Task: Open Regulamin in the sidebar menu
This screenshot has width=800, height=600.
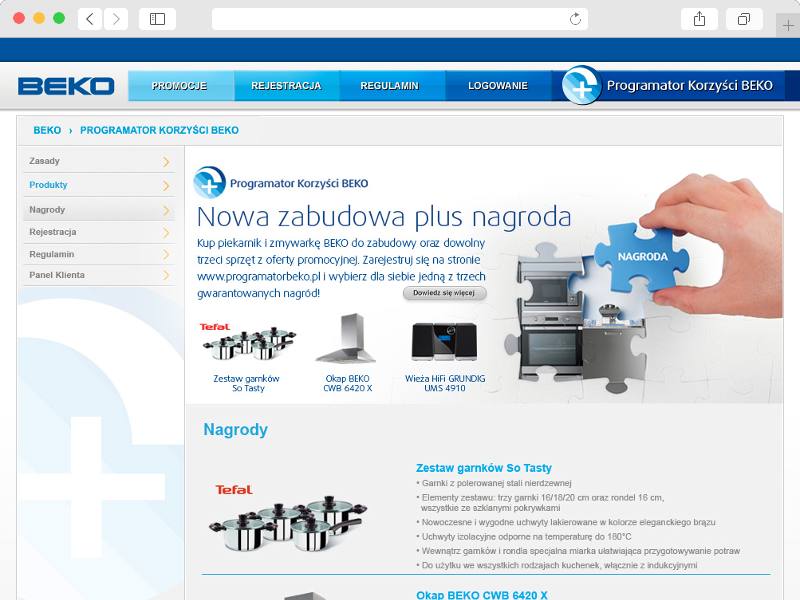Action: (98, 254)
